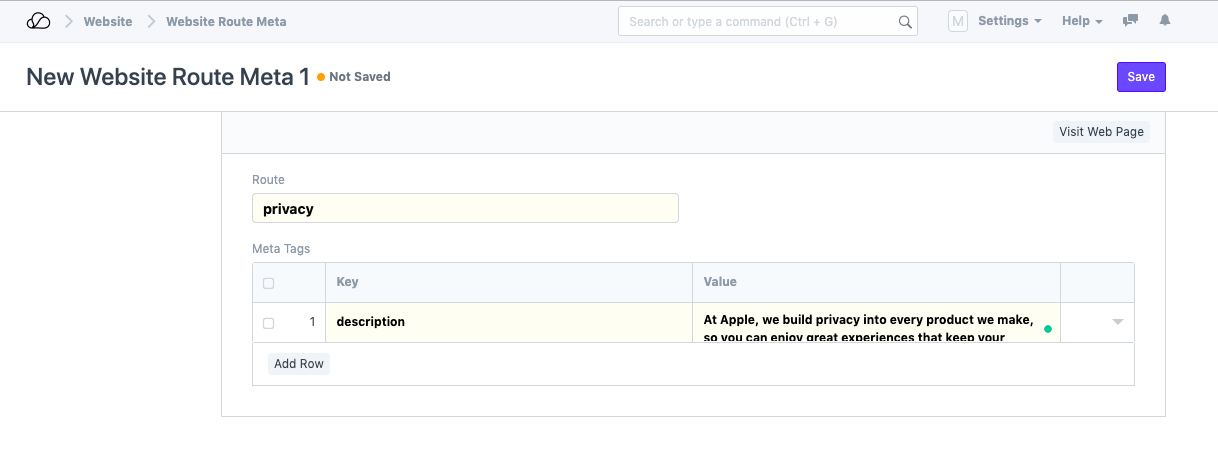Viewport: 1218px width, 474px height.
Task: Focus the Route input field
Action: 465,209
